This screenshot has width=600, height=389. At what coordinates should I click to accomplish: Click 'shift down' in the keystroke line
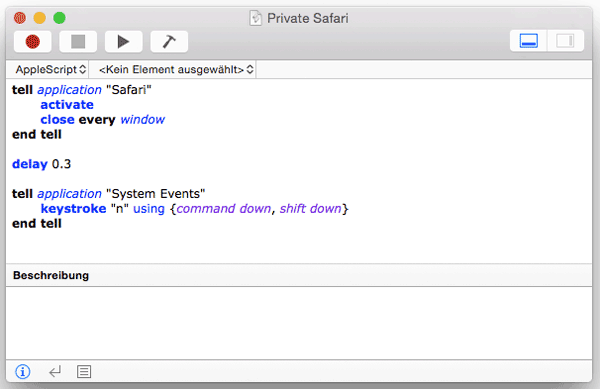(x=310, y=209)
